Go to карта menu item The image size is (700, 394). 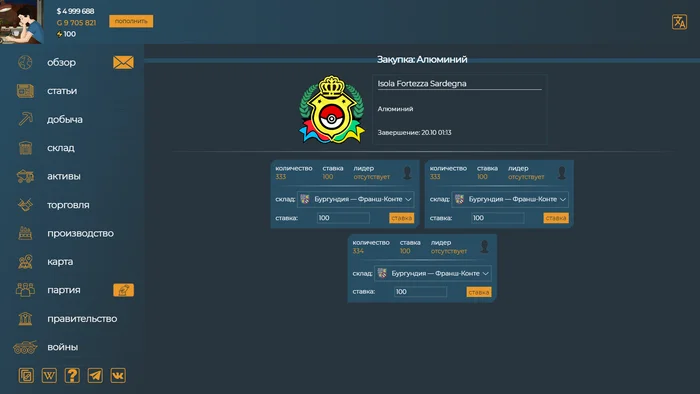click(60, 261)
